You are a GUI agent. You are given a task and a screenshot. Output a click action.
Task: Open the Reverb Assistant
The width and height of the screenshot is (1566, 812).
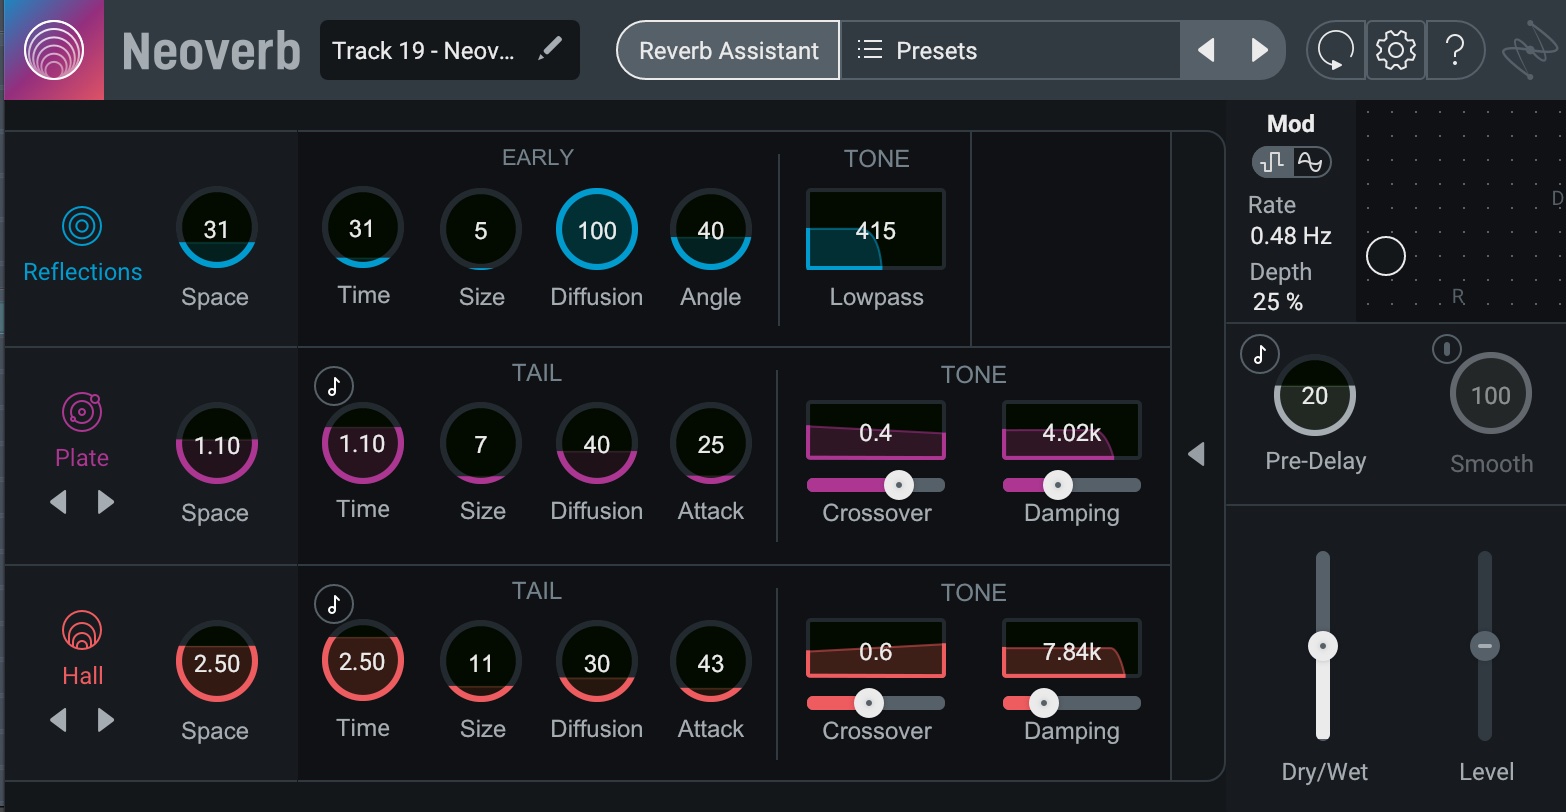pos(728,50)
